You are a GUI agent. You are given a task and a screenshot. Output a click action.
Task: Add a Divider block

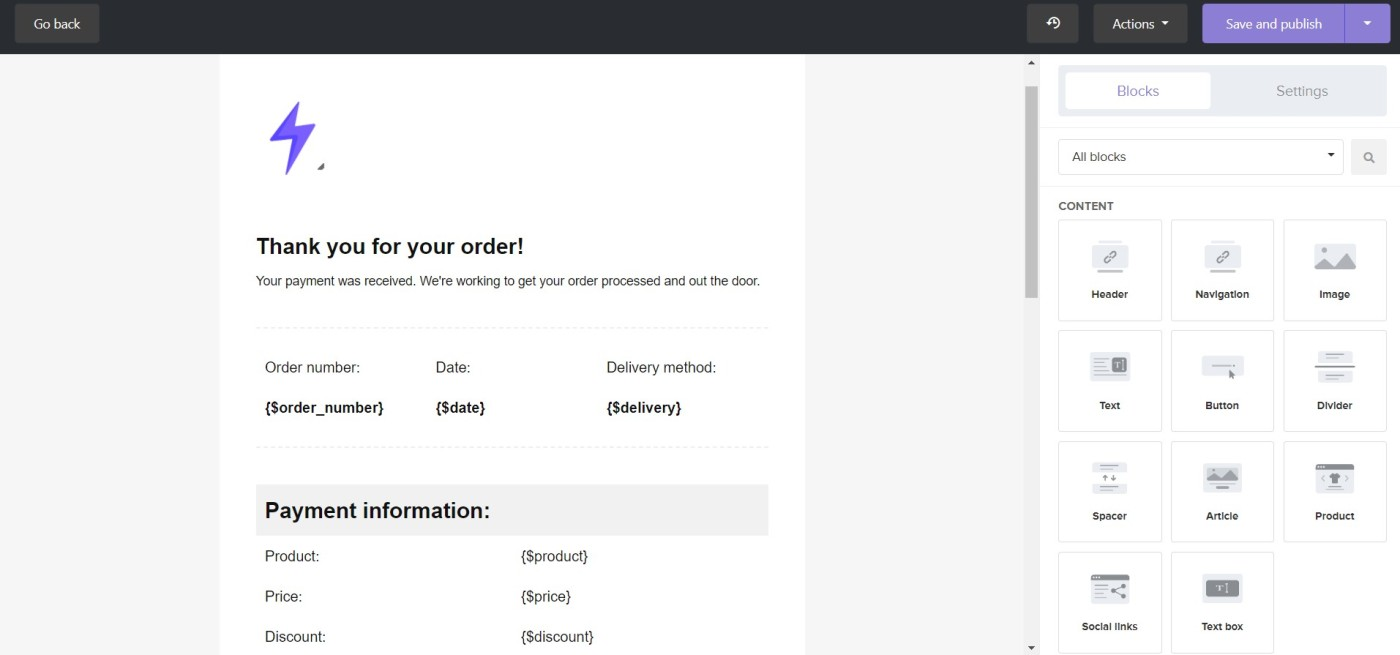pos(1334,381)
